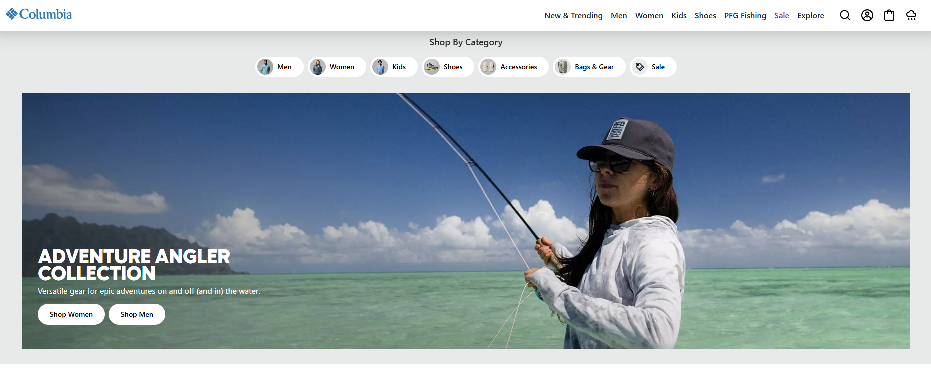Click the Adventure Angler Collection heading

(x=134, y=264)
